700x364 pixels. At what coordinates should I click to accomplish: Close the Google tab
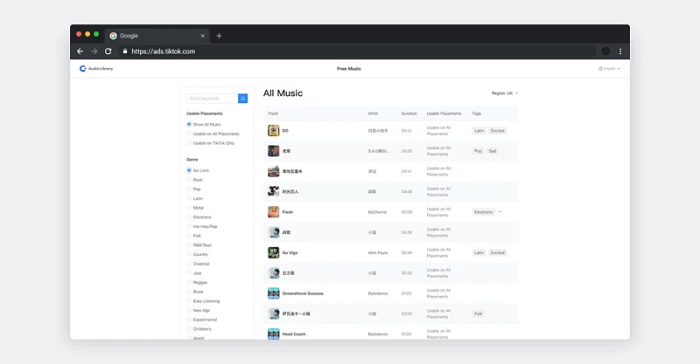point(202,36)
